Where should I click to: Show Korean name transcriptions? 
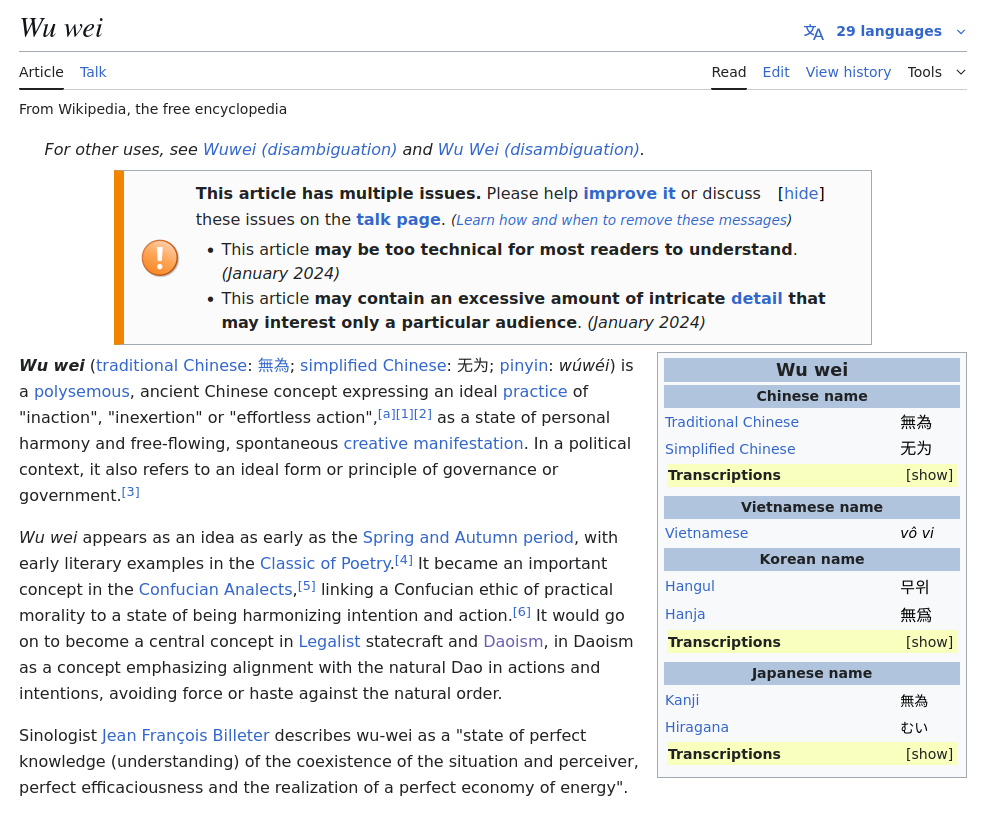[x=929, y=642]
